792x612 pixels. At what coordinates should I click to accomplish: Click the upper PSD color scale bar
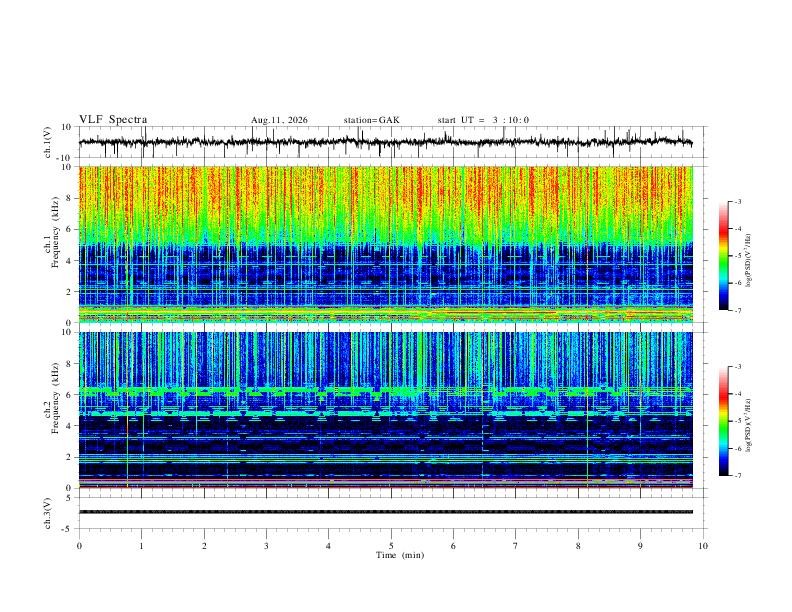(x=724, y=256)
